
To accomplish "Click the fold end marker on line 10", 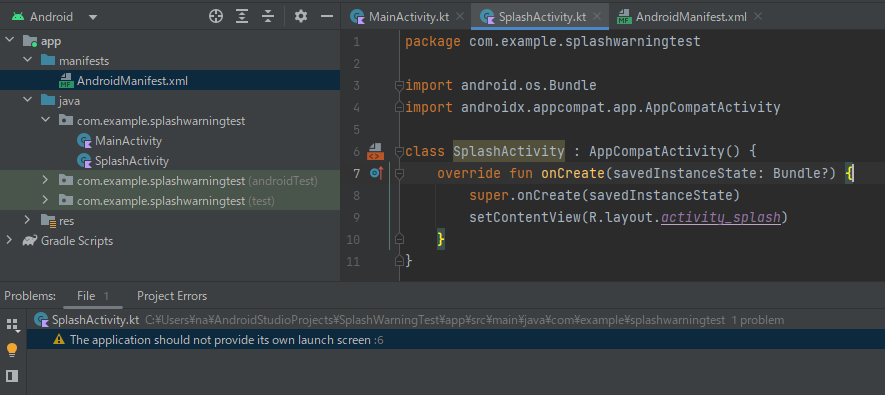I will tap(399, 239).
